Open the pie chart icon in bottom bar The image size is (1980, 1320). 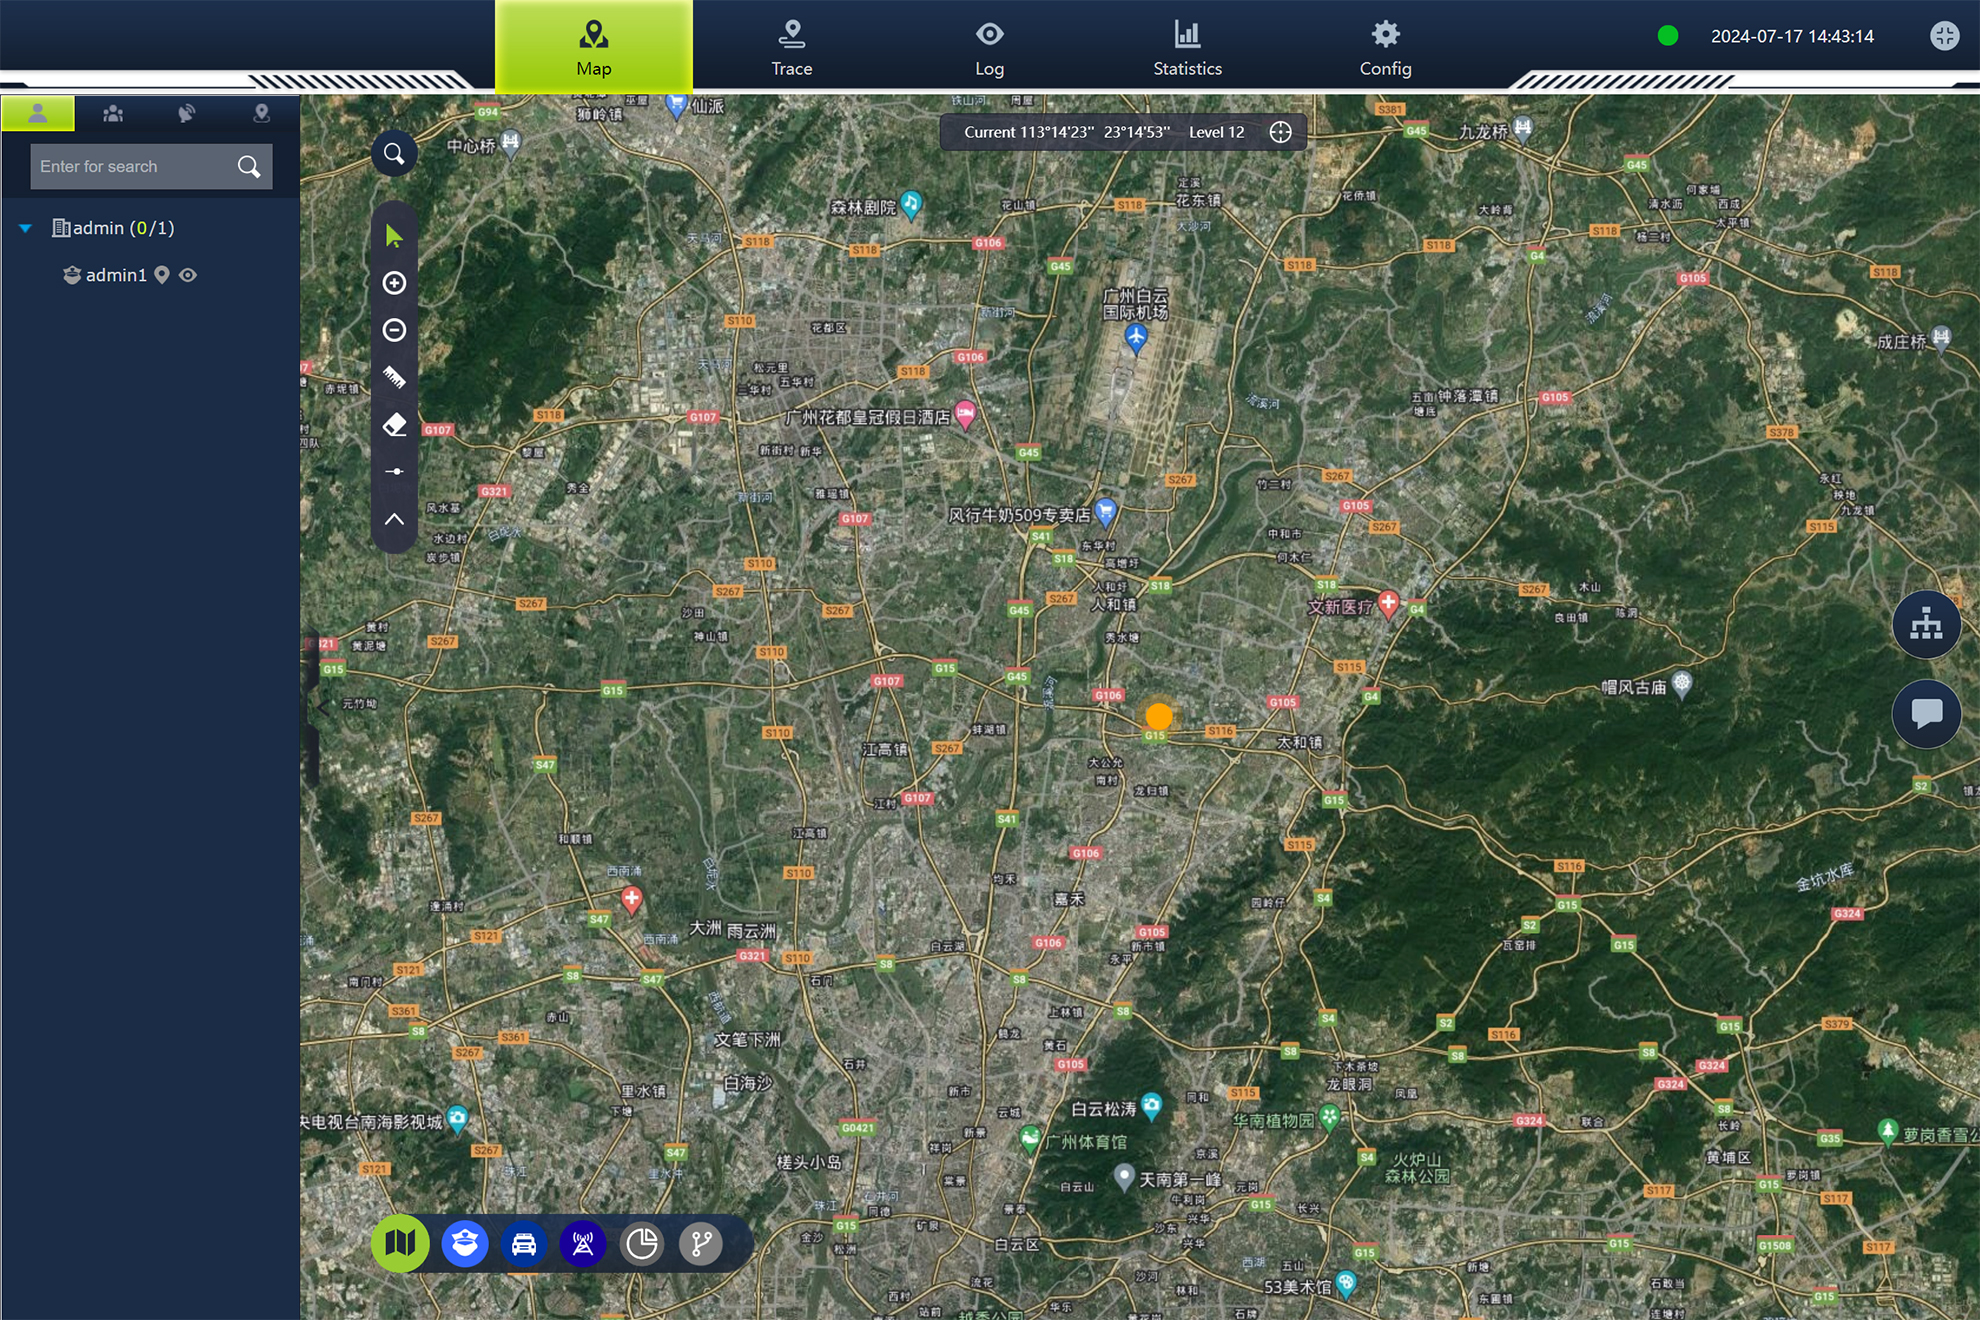(642, 1243)
